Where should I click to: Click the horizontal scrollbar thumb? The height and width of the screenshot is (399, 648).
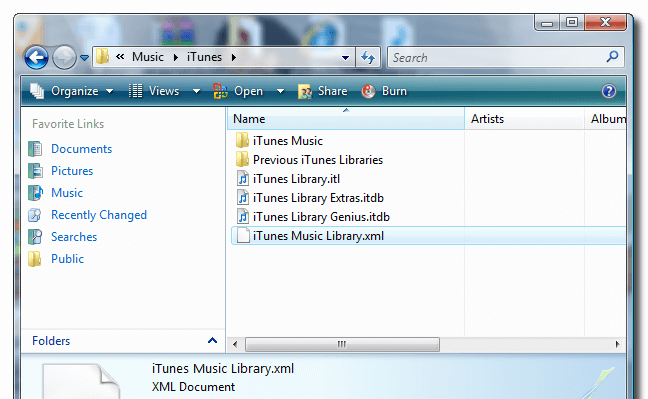pyautogui.click(x=342, y=344)
